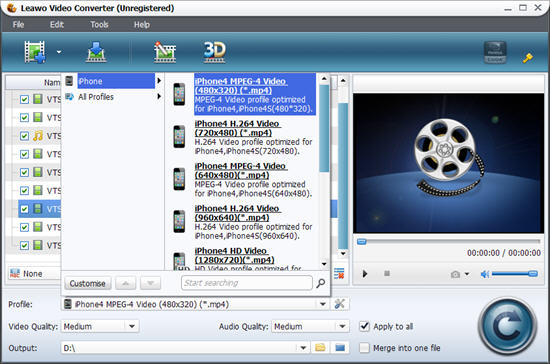550x364 pixels.
Task: Uncheck the fourth VTS file checkbox
Action: pyautogui.click(x=24, y=154)
